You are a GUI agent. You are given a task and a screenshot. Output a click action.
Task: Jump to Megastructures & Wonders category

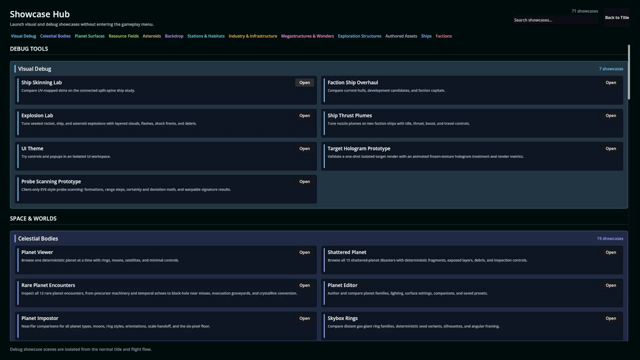[x=307, y=36]
